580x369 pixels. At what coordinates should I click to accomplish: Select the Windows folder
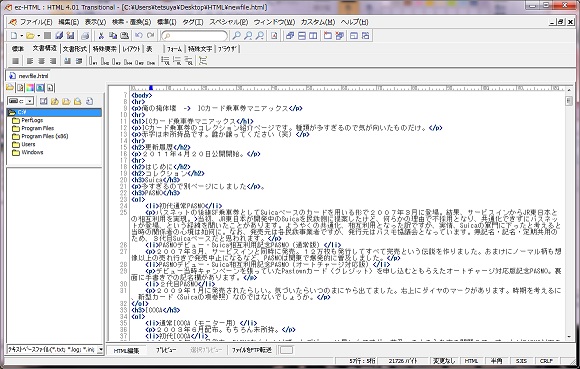pyautogui.click(x=32, y=152)
